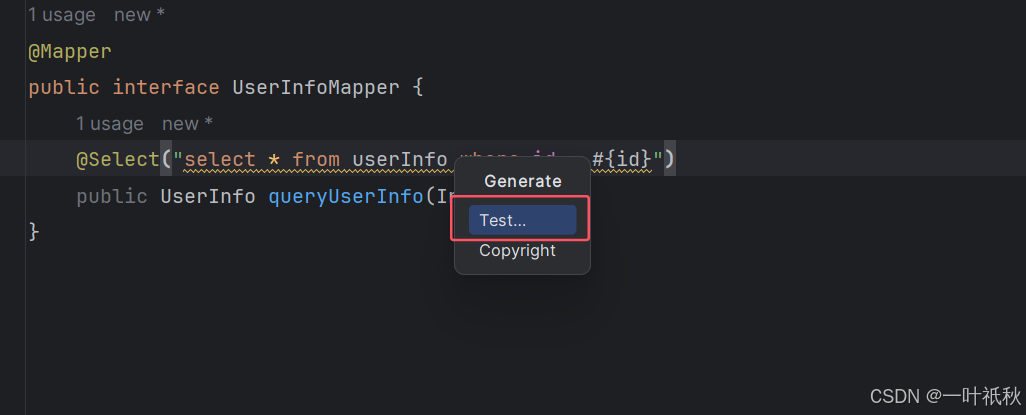Click the 'new *' hint above @Select

click(187, 124)
